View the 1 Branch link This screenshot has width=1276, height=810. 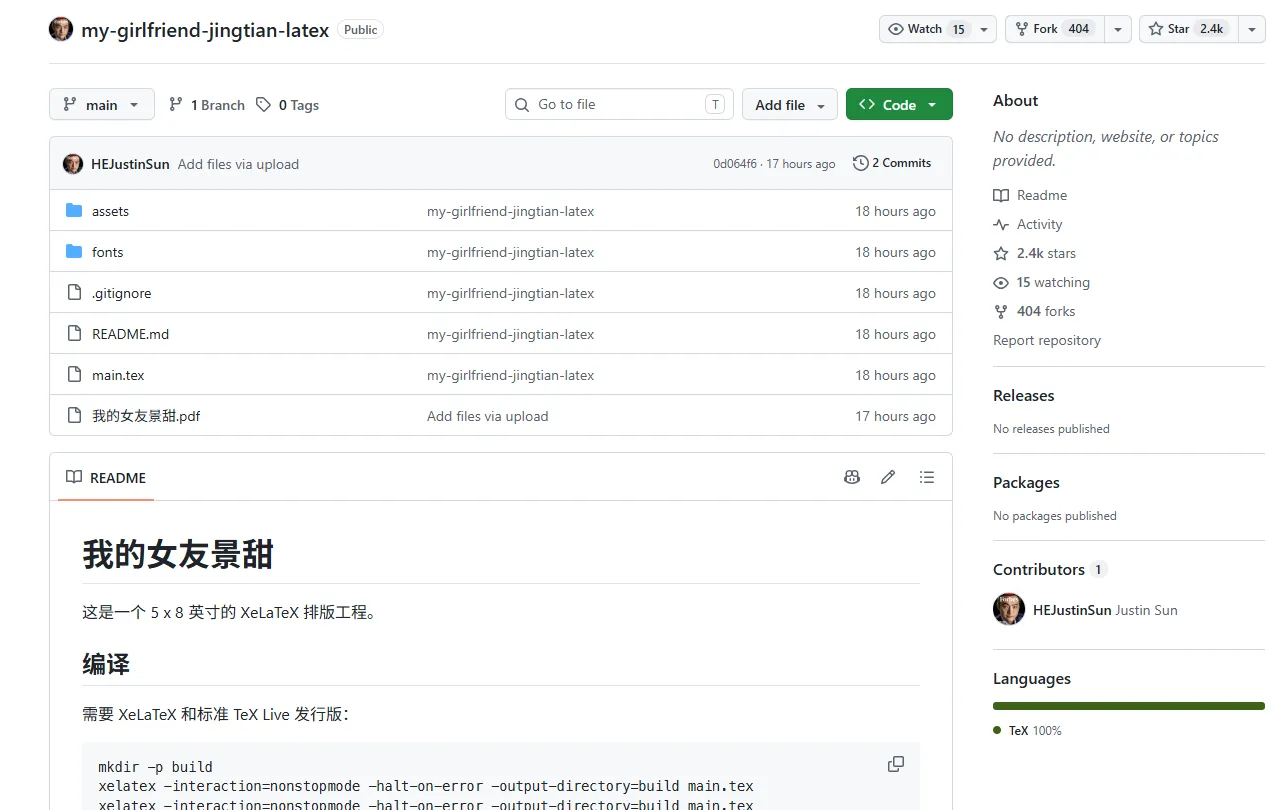pyautogui.click(x=207, y=105)
